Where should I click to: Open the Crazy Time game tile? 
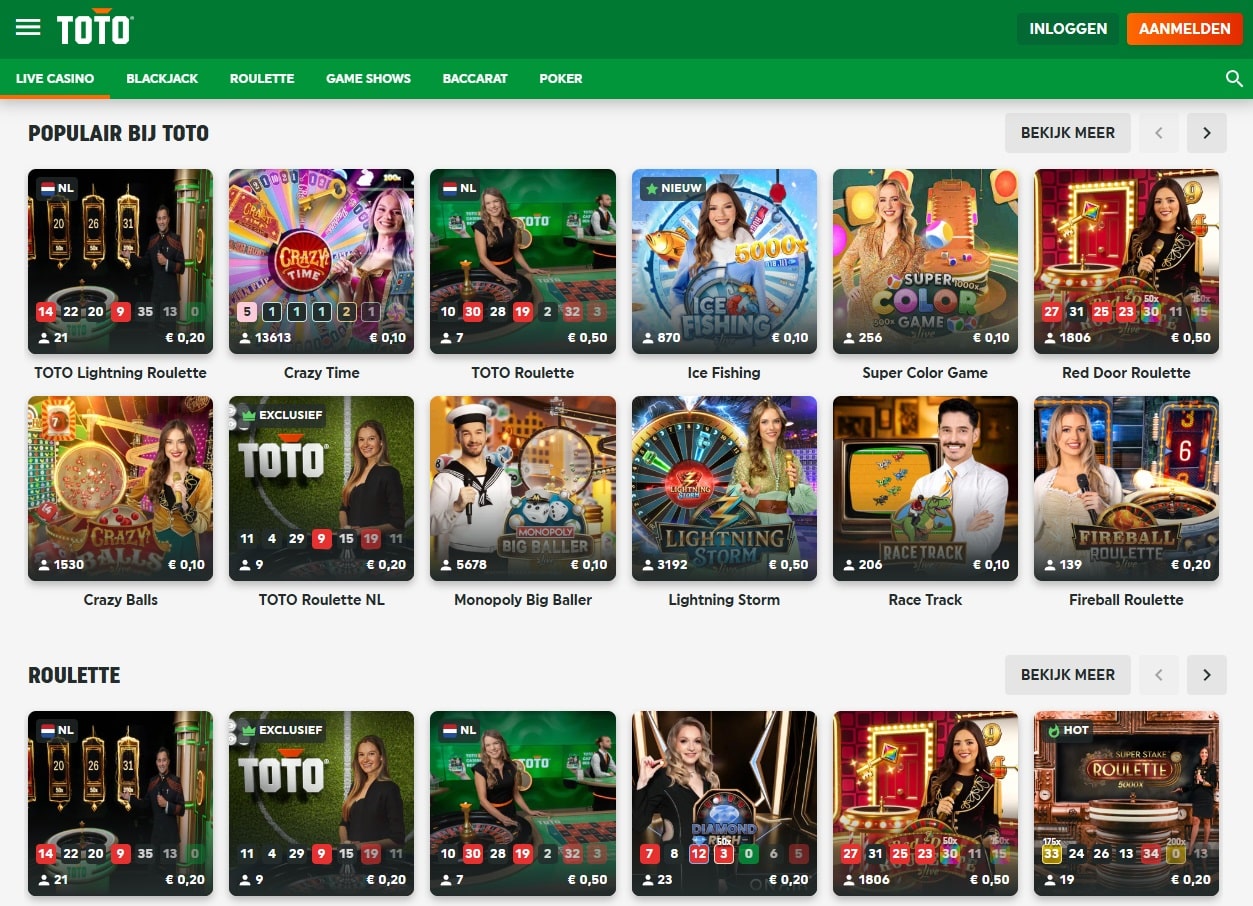coord(321,261)
